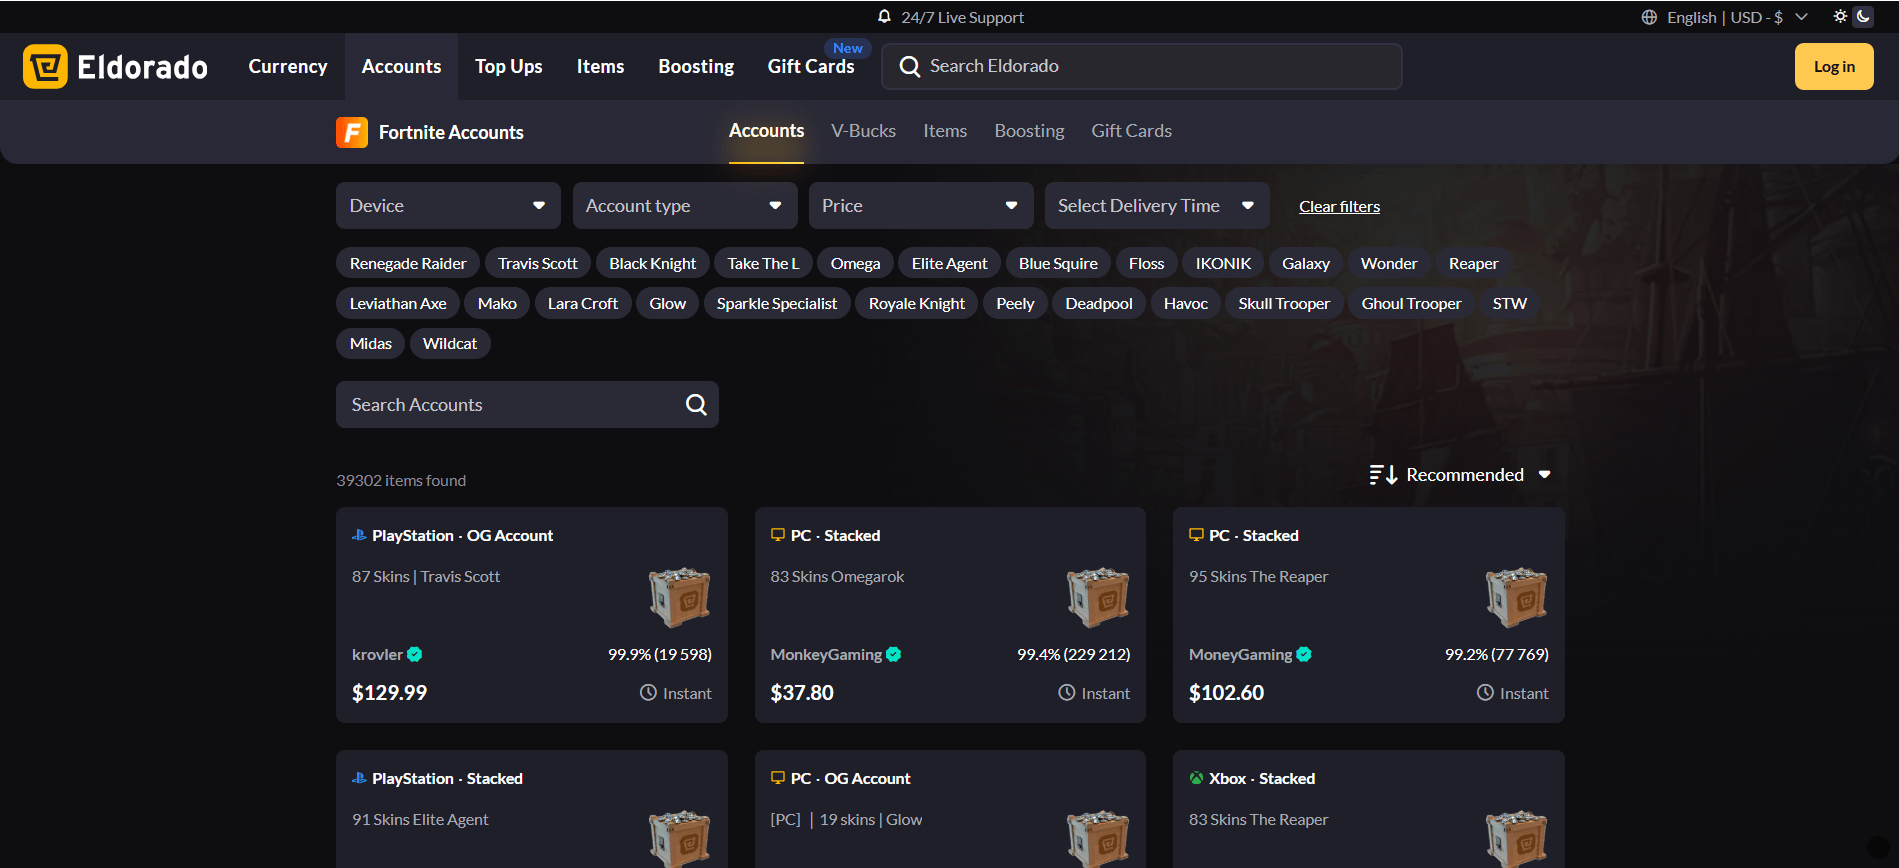
Task: Expand the Account type dropdown
Action: [684, 206]
